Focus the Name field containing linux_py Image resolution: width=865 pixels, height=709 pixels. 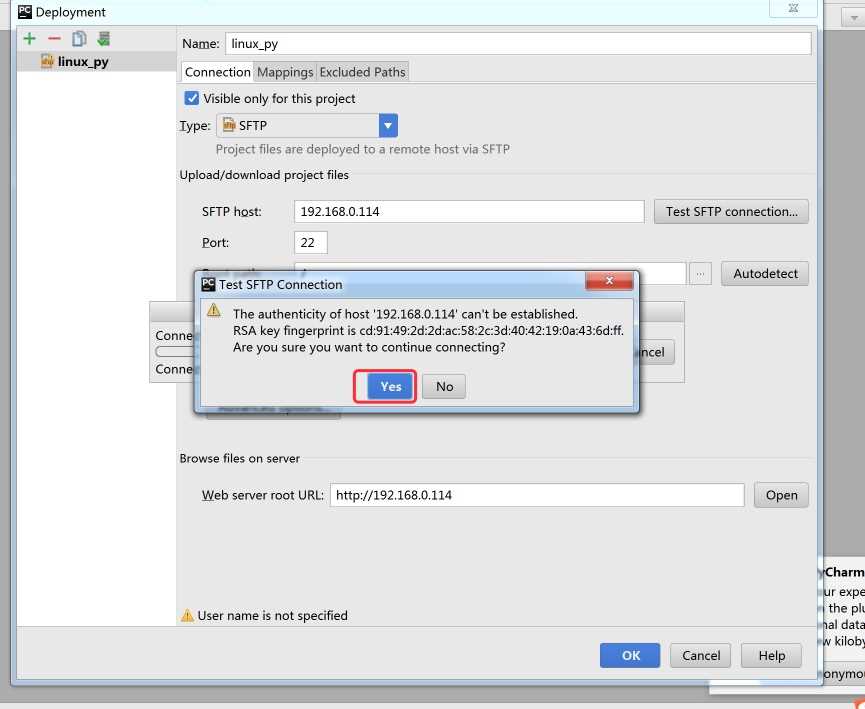tap(518, 44)
